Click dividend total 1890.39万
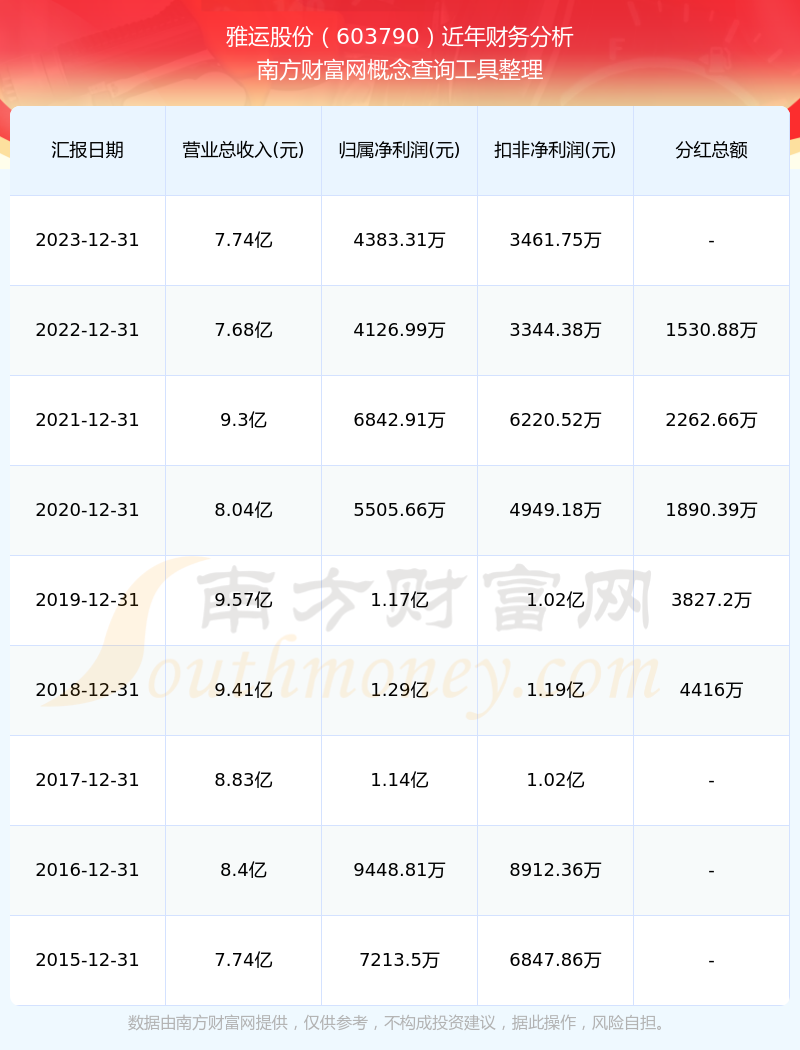 712,510
